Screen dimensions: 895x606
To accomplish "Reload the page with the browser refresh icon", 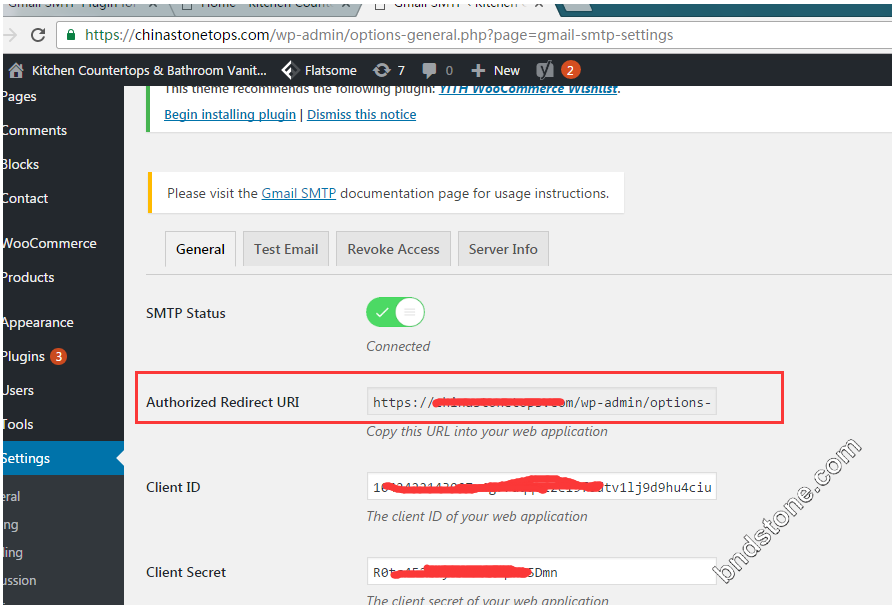I will 38,35.
